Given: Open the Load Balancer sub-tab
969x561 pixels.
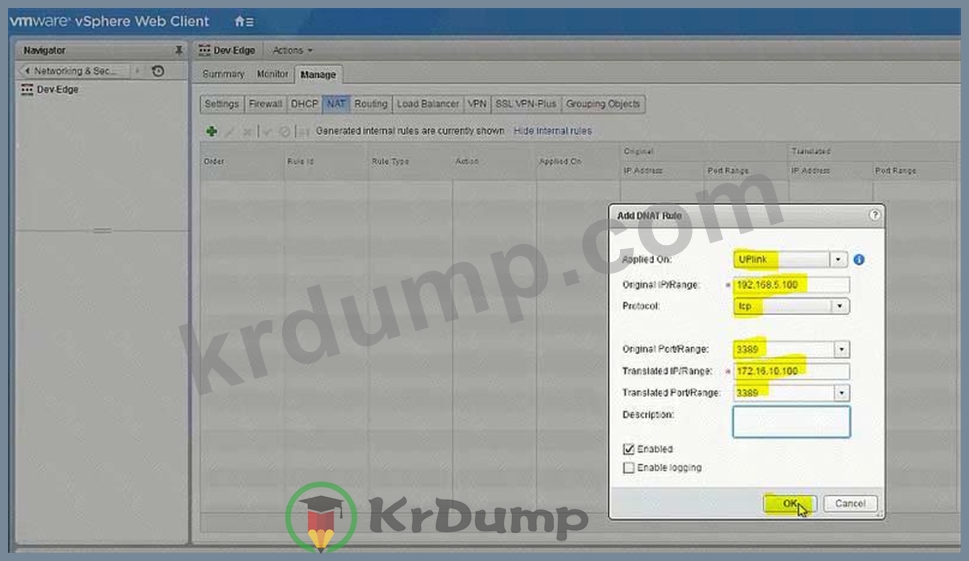Looking at the screenshot, I should coord(428,104).
